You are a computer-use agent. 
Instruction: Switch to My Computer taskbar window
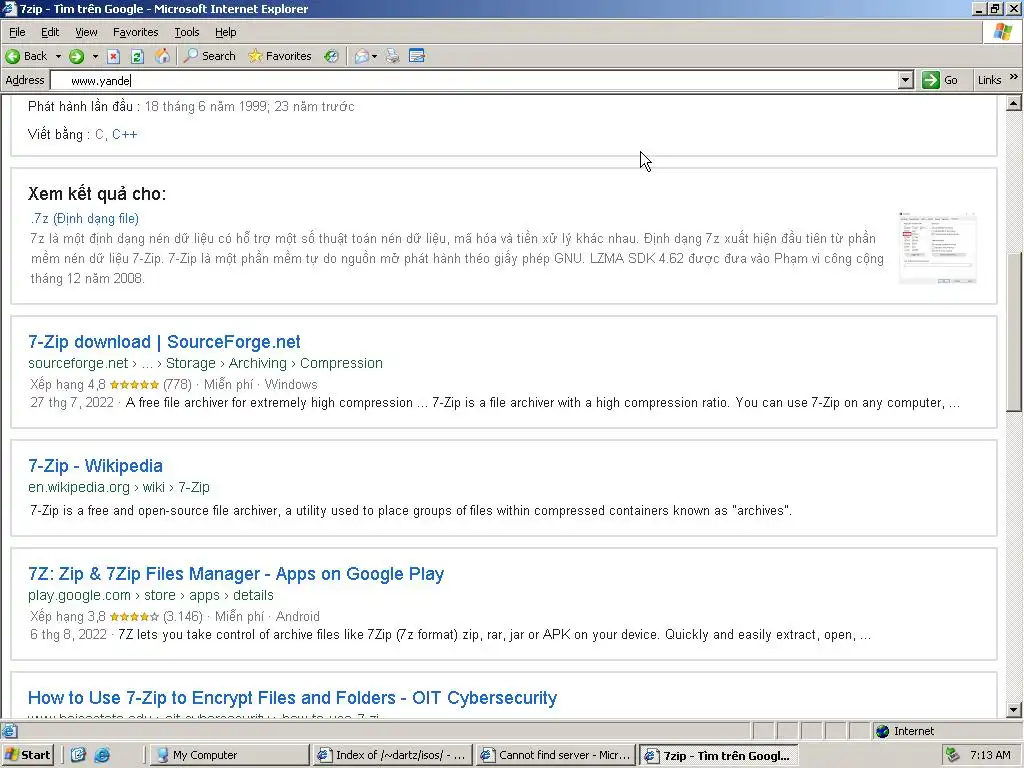pos(229,755)
